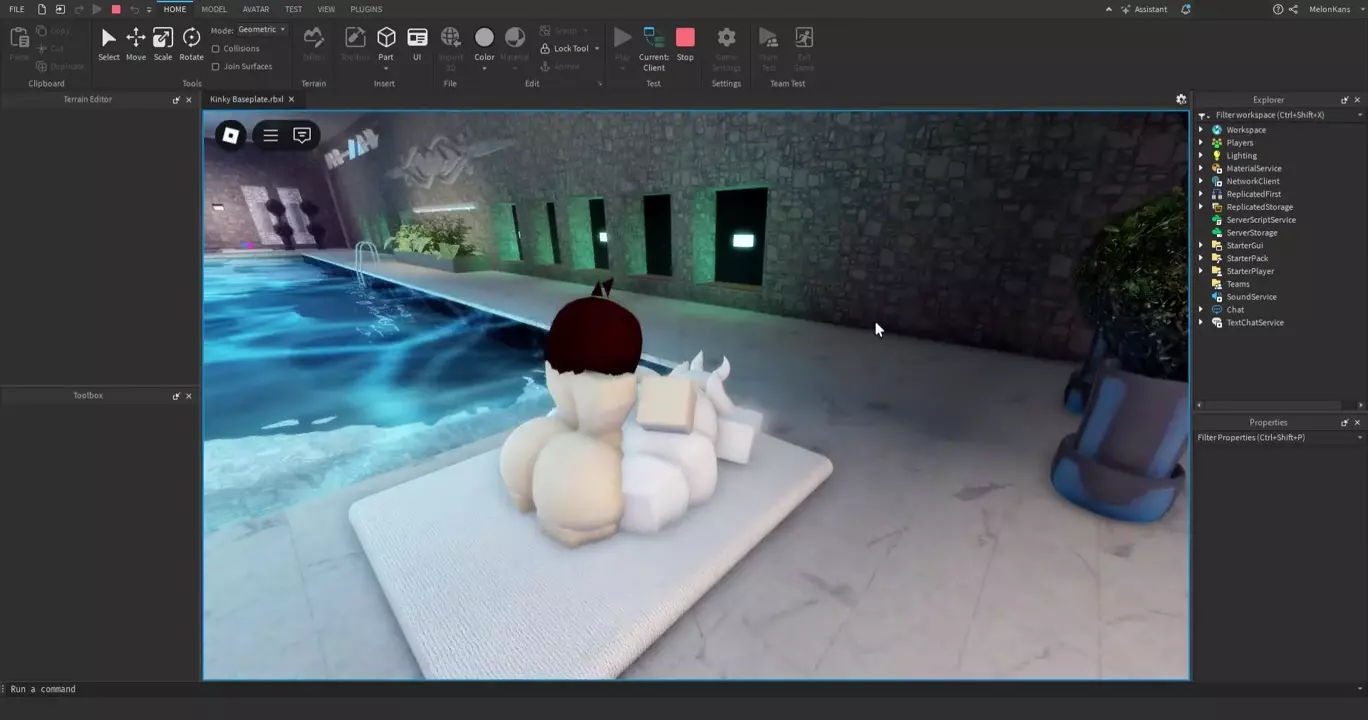Activate the Rotate tool
1368x720 pixels.
point(191,44)
